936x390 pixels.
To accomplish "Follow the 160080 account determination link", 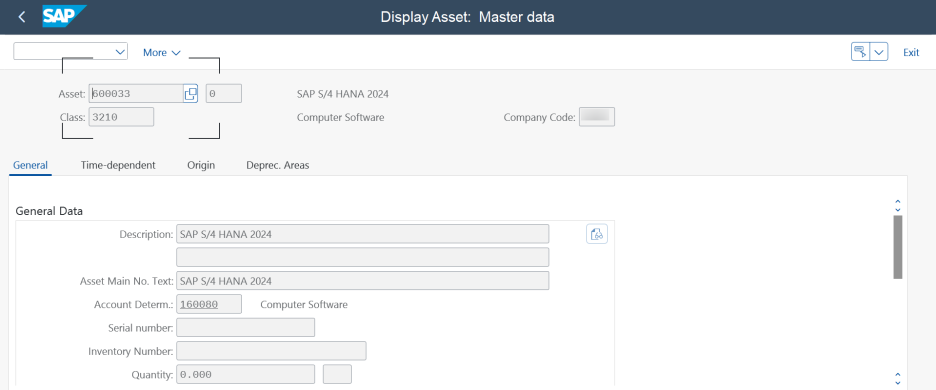I will 199,305.
